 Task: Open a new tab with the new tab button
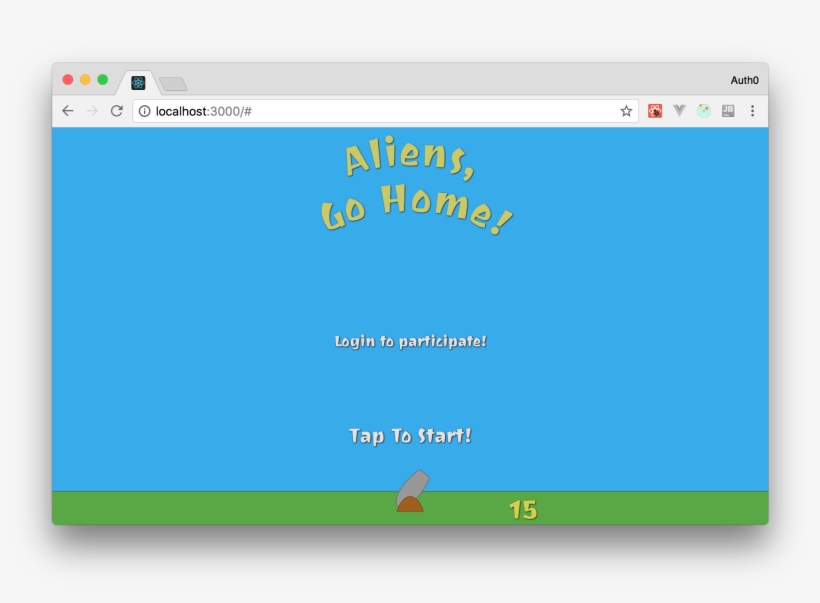pos(173,84)
